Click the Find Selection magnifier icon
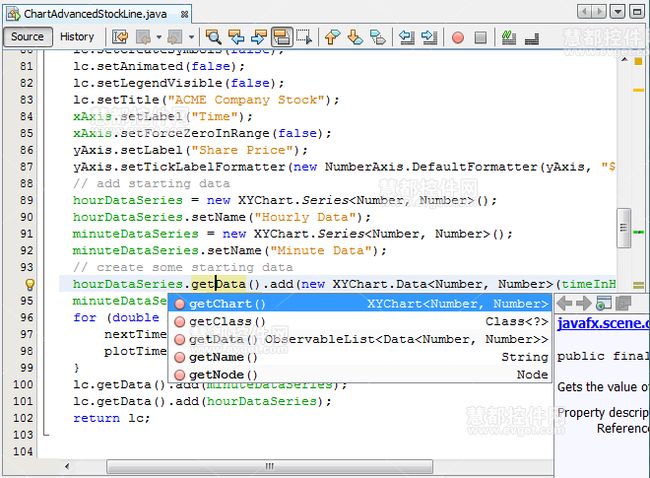650x478 pixels. (213, 37)
